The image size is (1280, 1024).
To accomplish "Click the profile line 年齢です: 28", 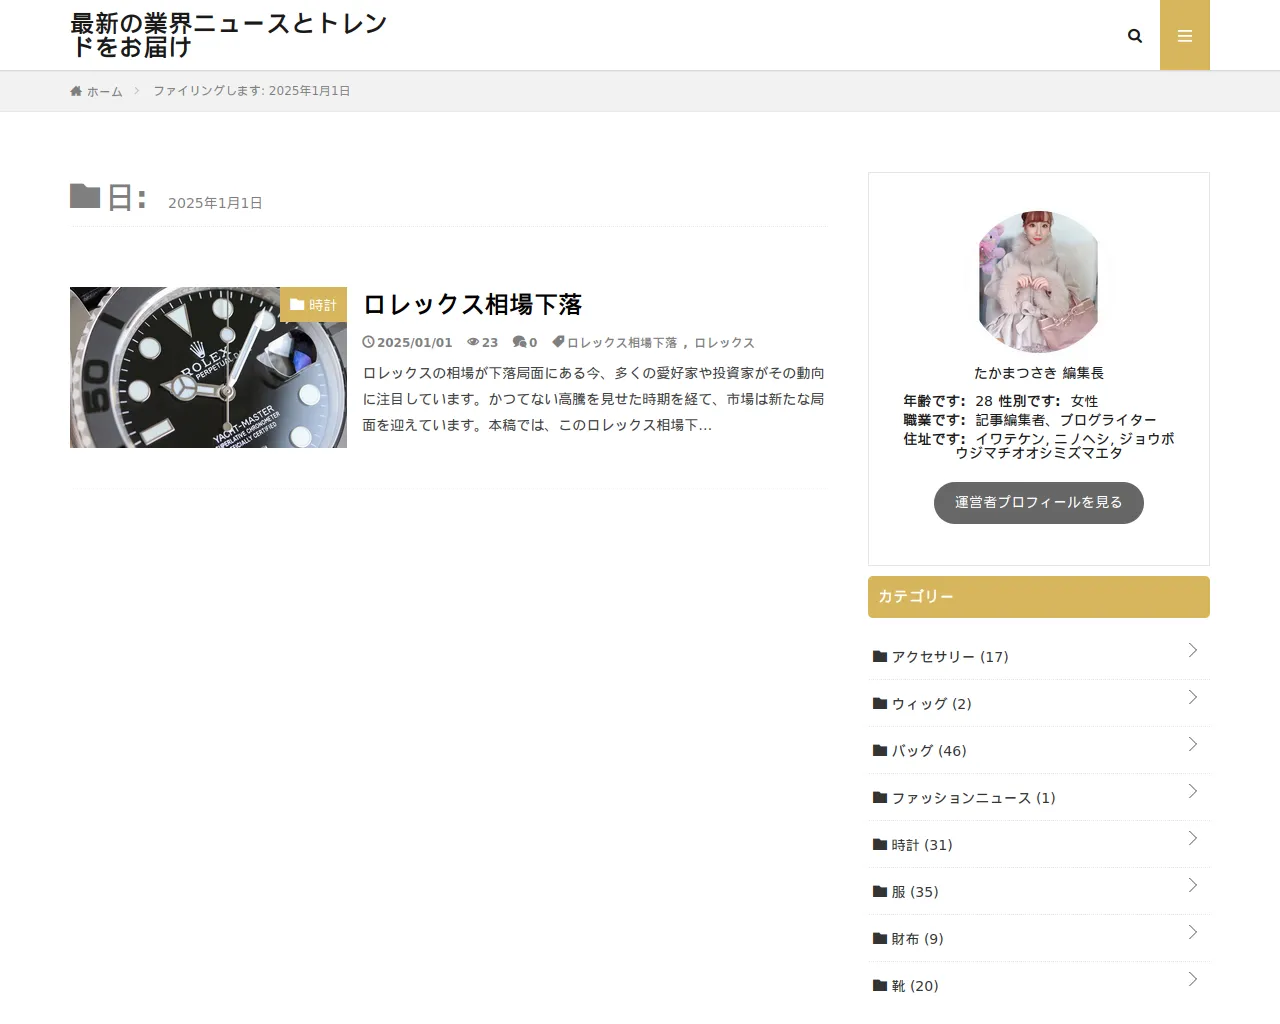I will [x=948, y=401].
